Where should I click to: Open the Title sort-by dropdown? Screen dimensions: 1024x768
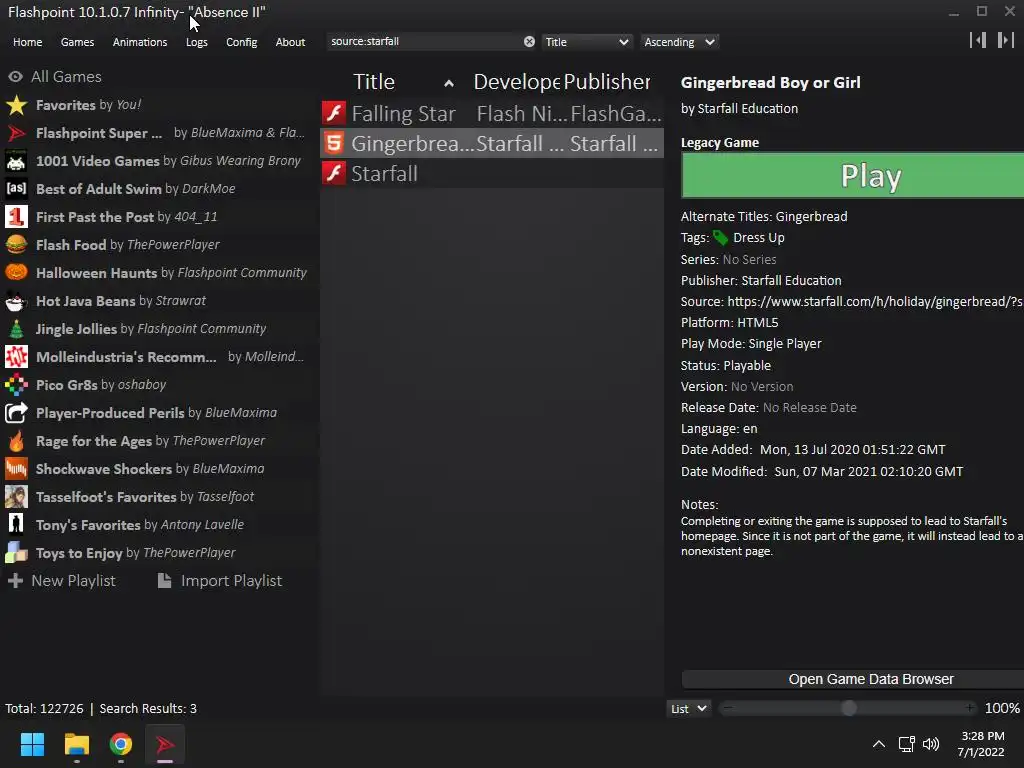coord(586,42)
